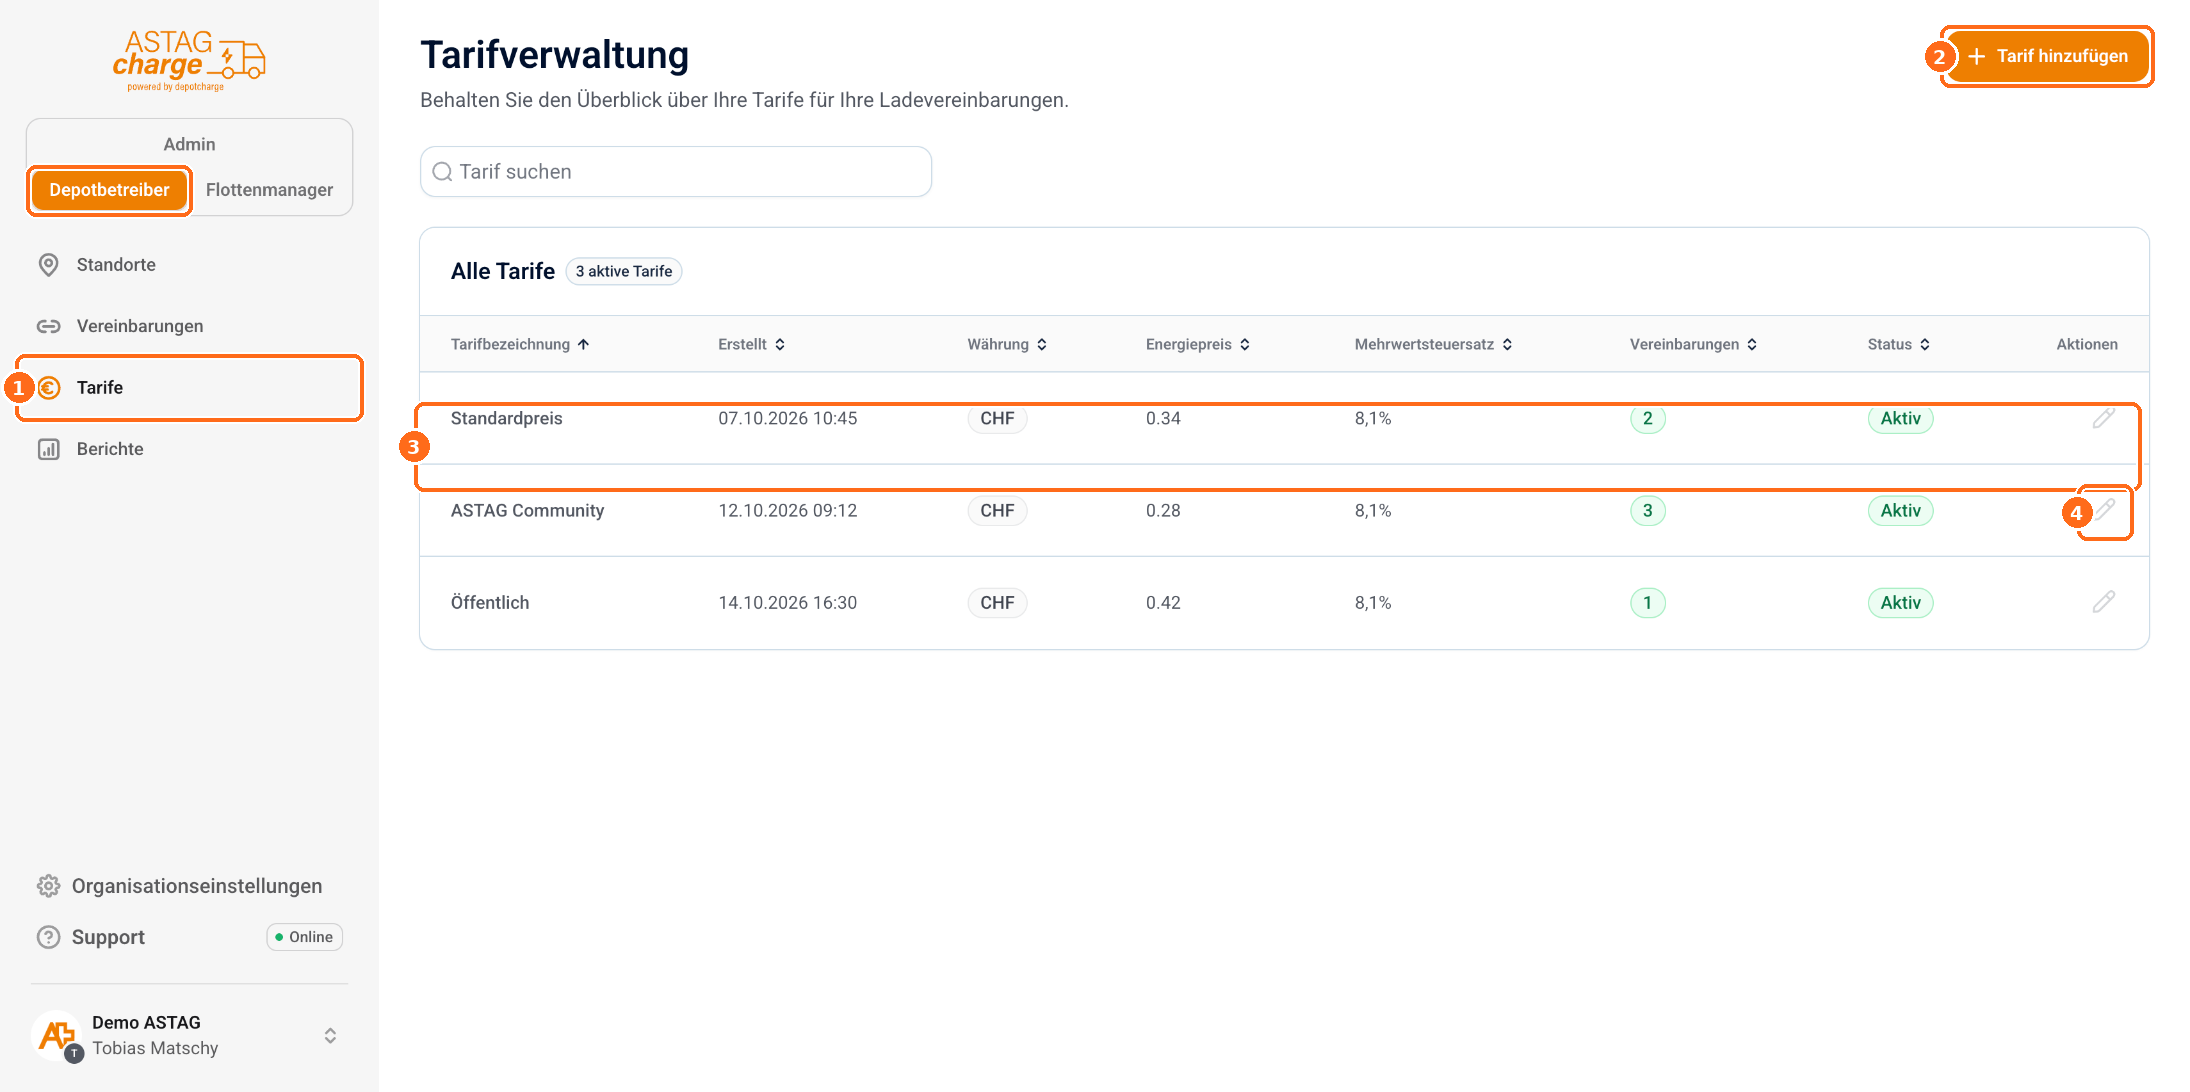Screen dimensions: 2190x1092
Task: Click the CHF badge in Standardpreis row
Action: pyautogui.click(x=997, y=418)
